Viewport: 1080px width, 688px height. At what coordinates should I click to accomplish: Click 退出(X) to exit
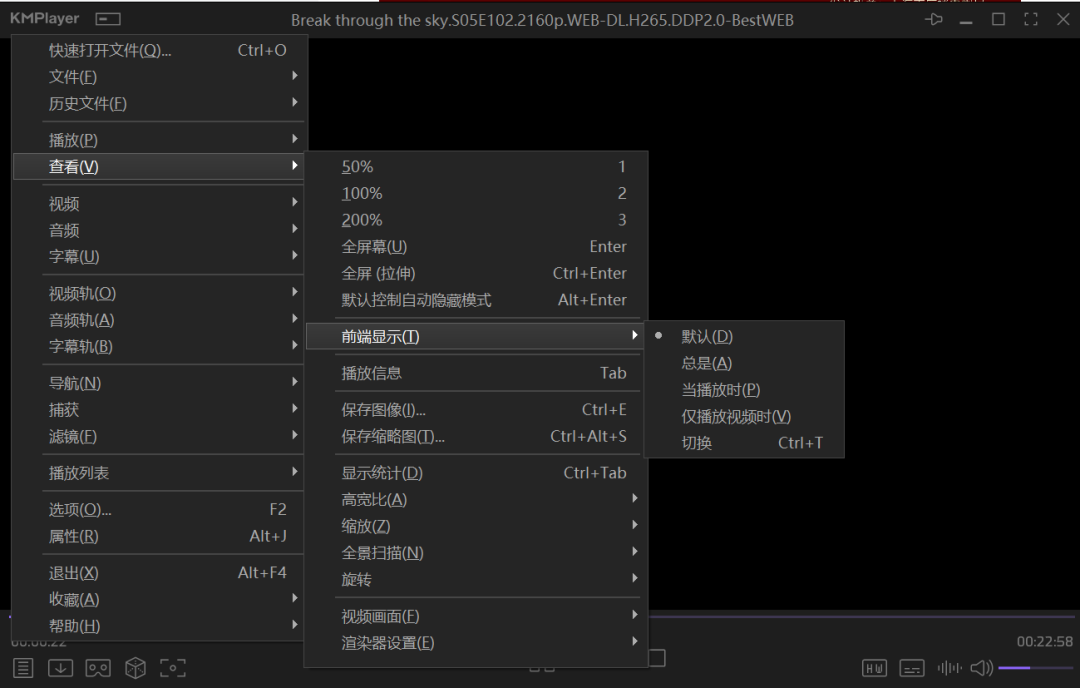coord(158,573)
